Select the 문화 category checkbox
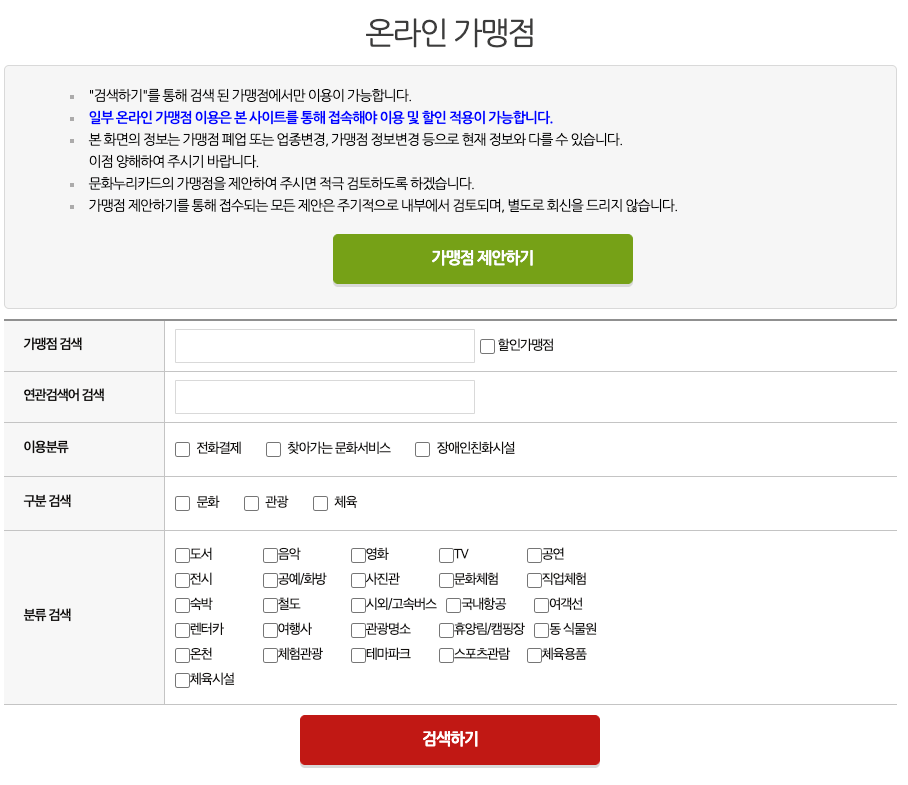The width and height of the screenshot is (908, 785). pos(183,502)
